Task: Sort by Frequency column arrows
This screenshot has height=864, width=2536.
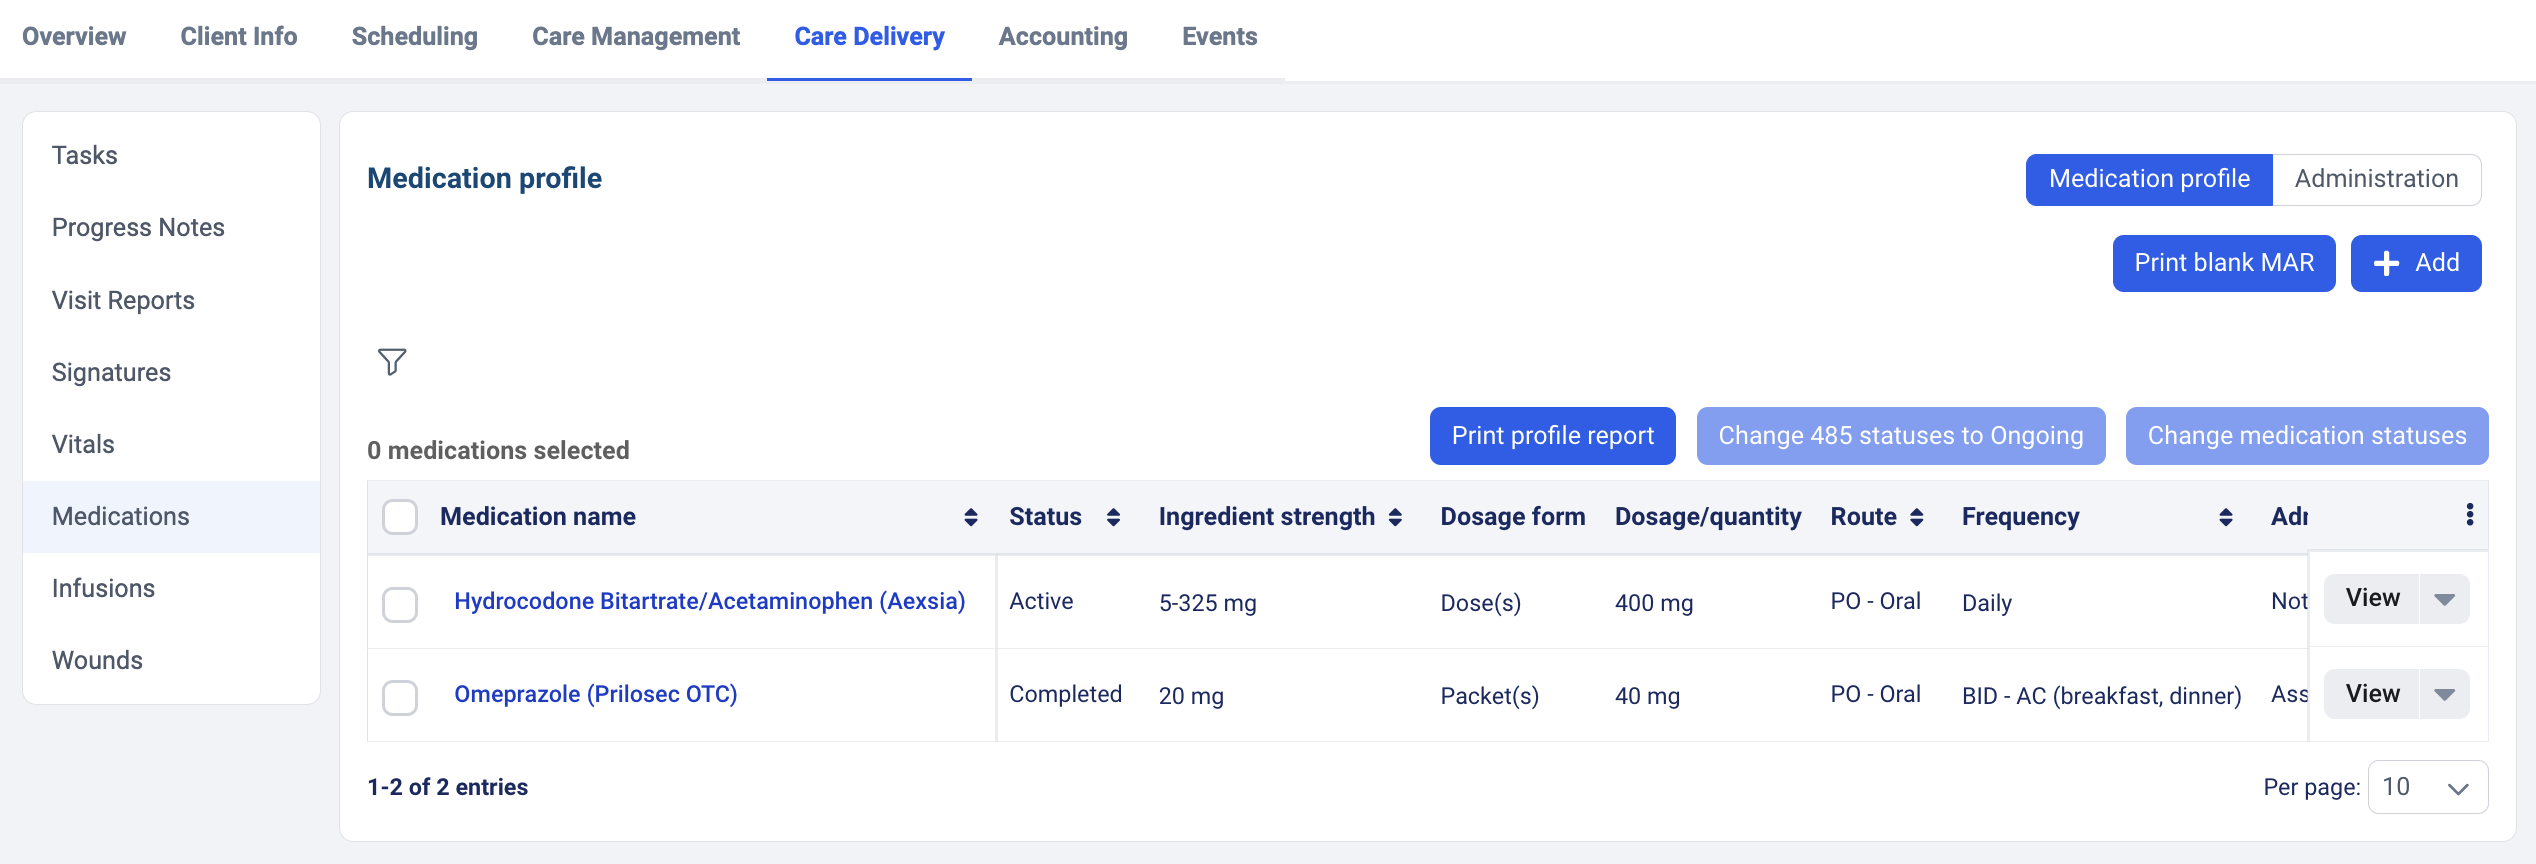Action: [x=2225, y=517]
